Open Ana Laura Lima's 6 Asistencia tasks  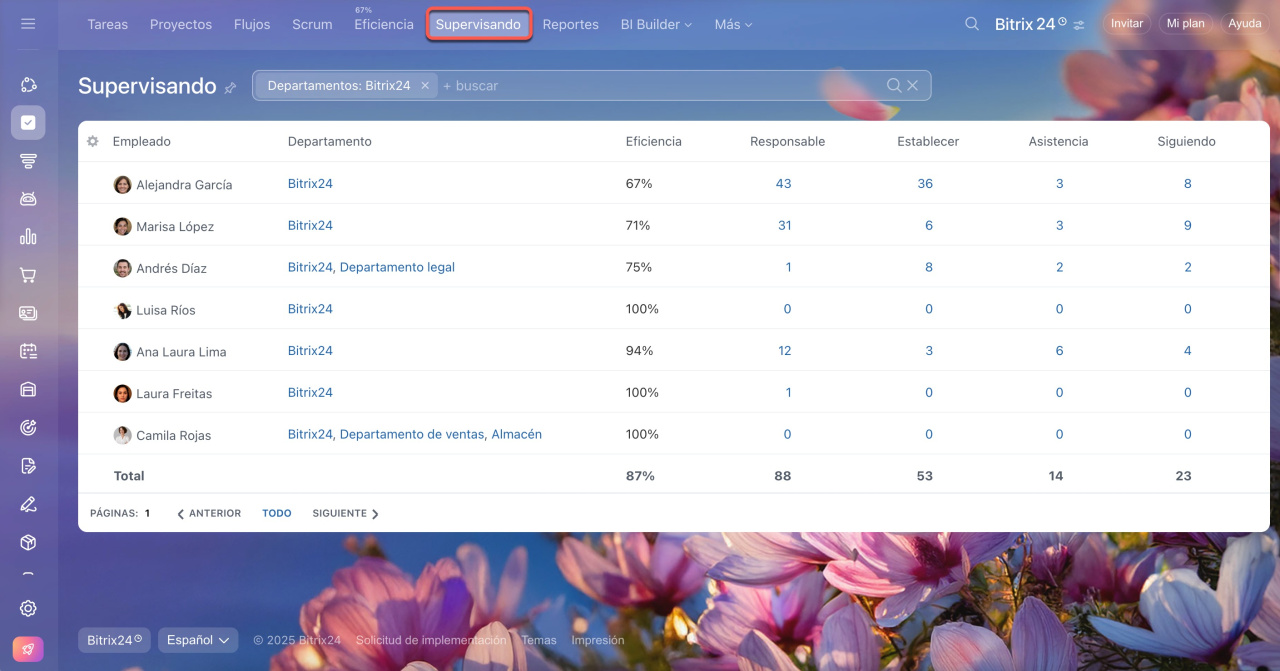(1060, 351)
